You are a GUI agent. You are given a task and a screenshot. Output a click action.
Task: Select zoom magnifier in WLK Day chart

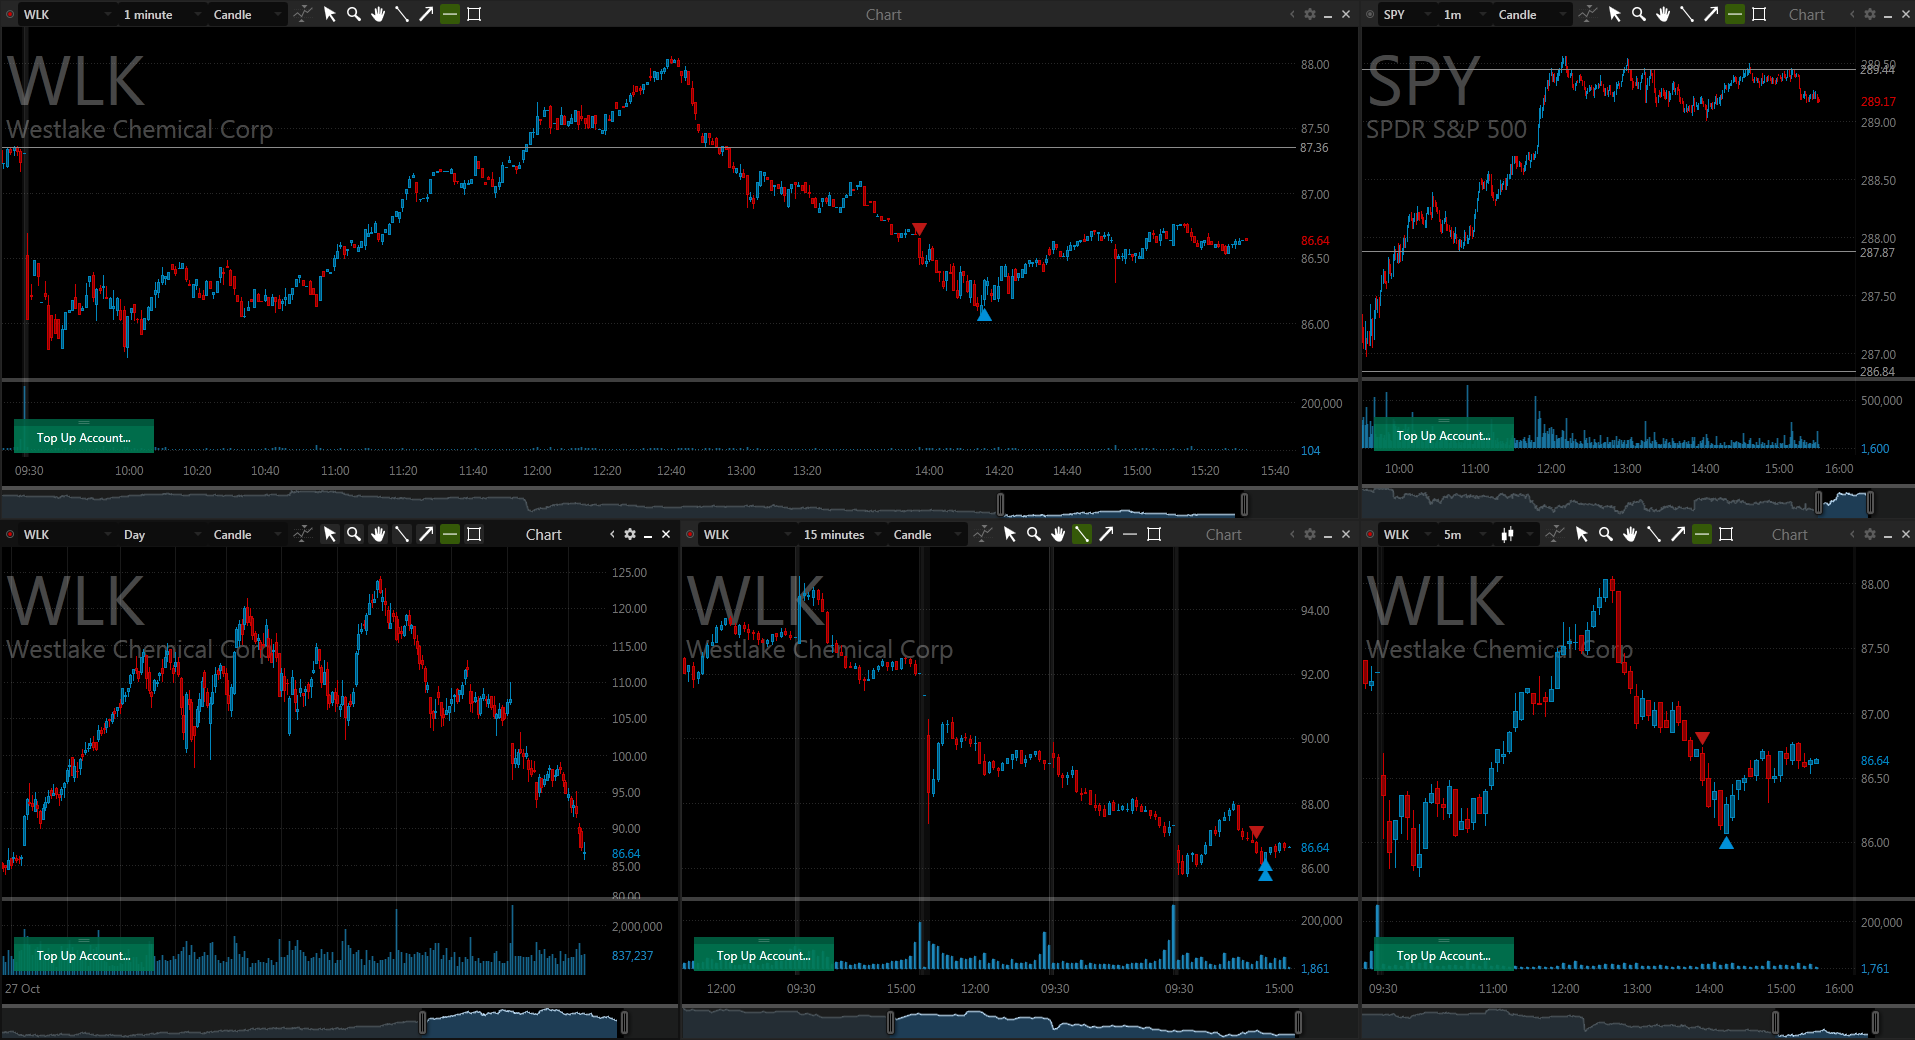tap(354, 534)
